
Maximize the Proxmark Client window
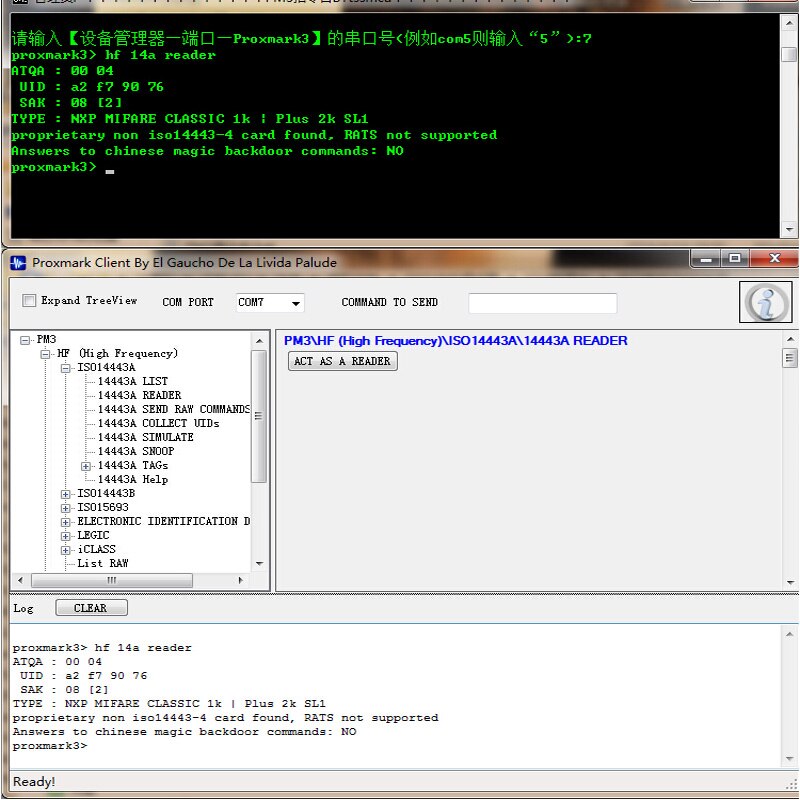[x=735, y=259]
